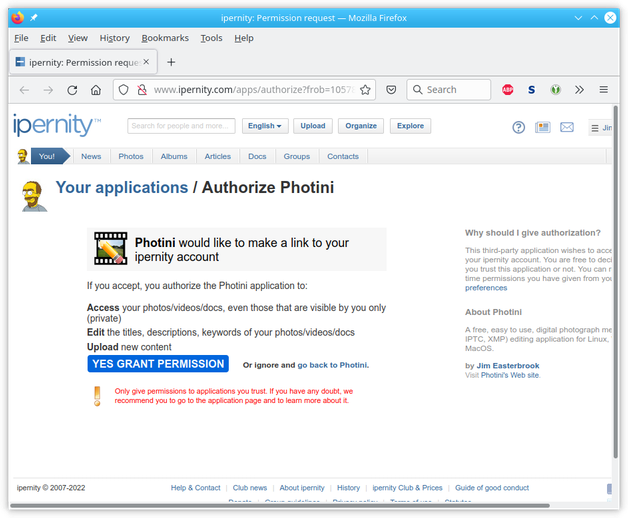Open the user account menu dropdown

coord(600,128)
